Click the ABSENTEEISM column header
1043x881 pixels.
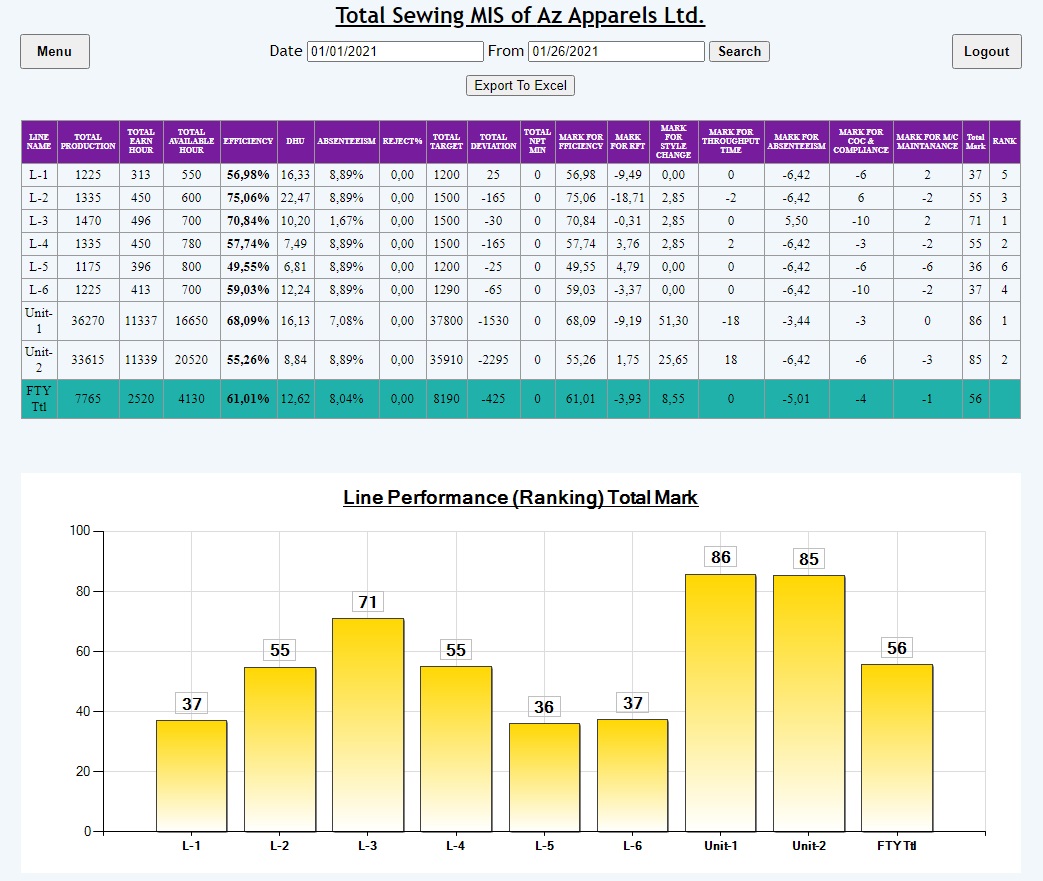(x=347, y=141)
